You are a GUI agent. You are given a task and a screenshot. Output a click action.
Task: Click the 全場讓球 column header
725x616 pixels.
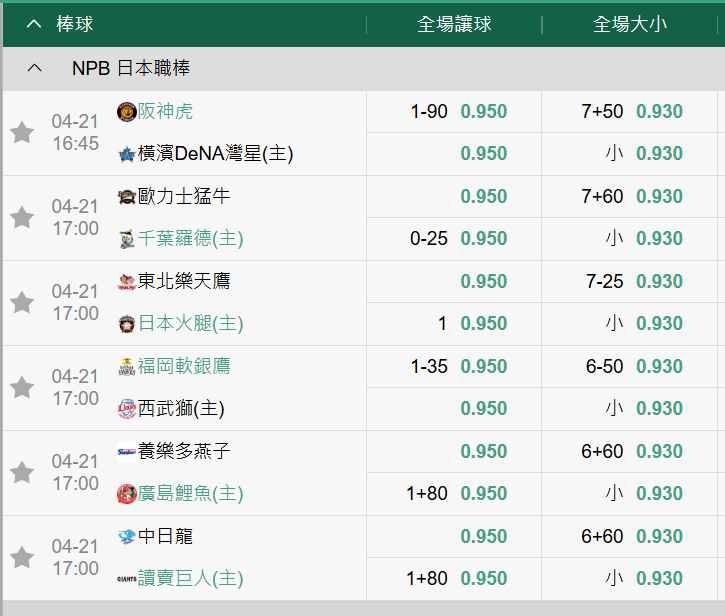(x=454, y=24)
